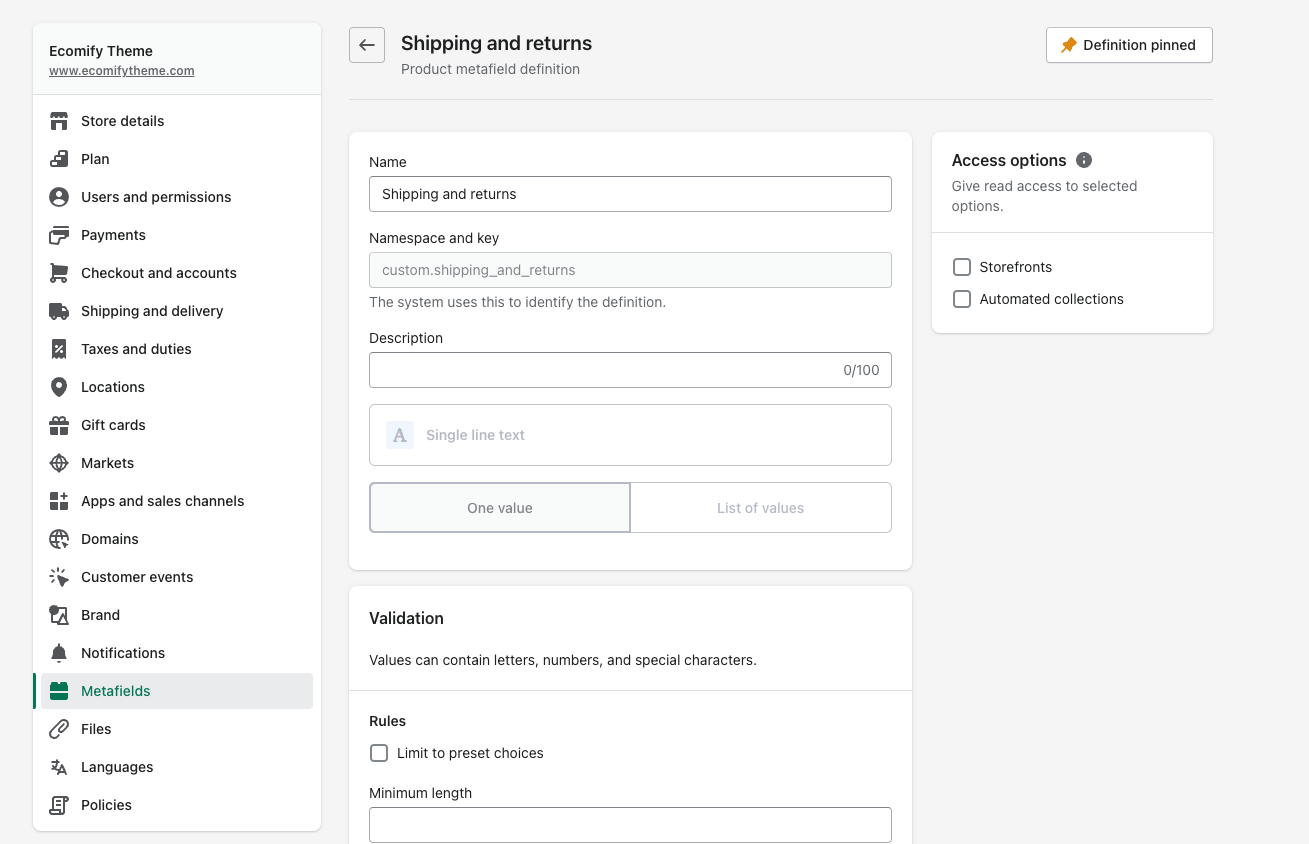This screenshot has width=1309, height=844.
Task: Open Brand settings
Action: tap(177, 615)
